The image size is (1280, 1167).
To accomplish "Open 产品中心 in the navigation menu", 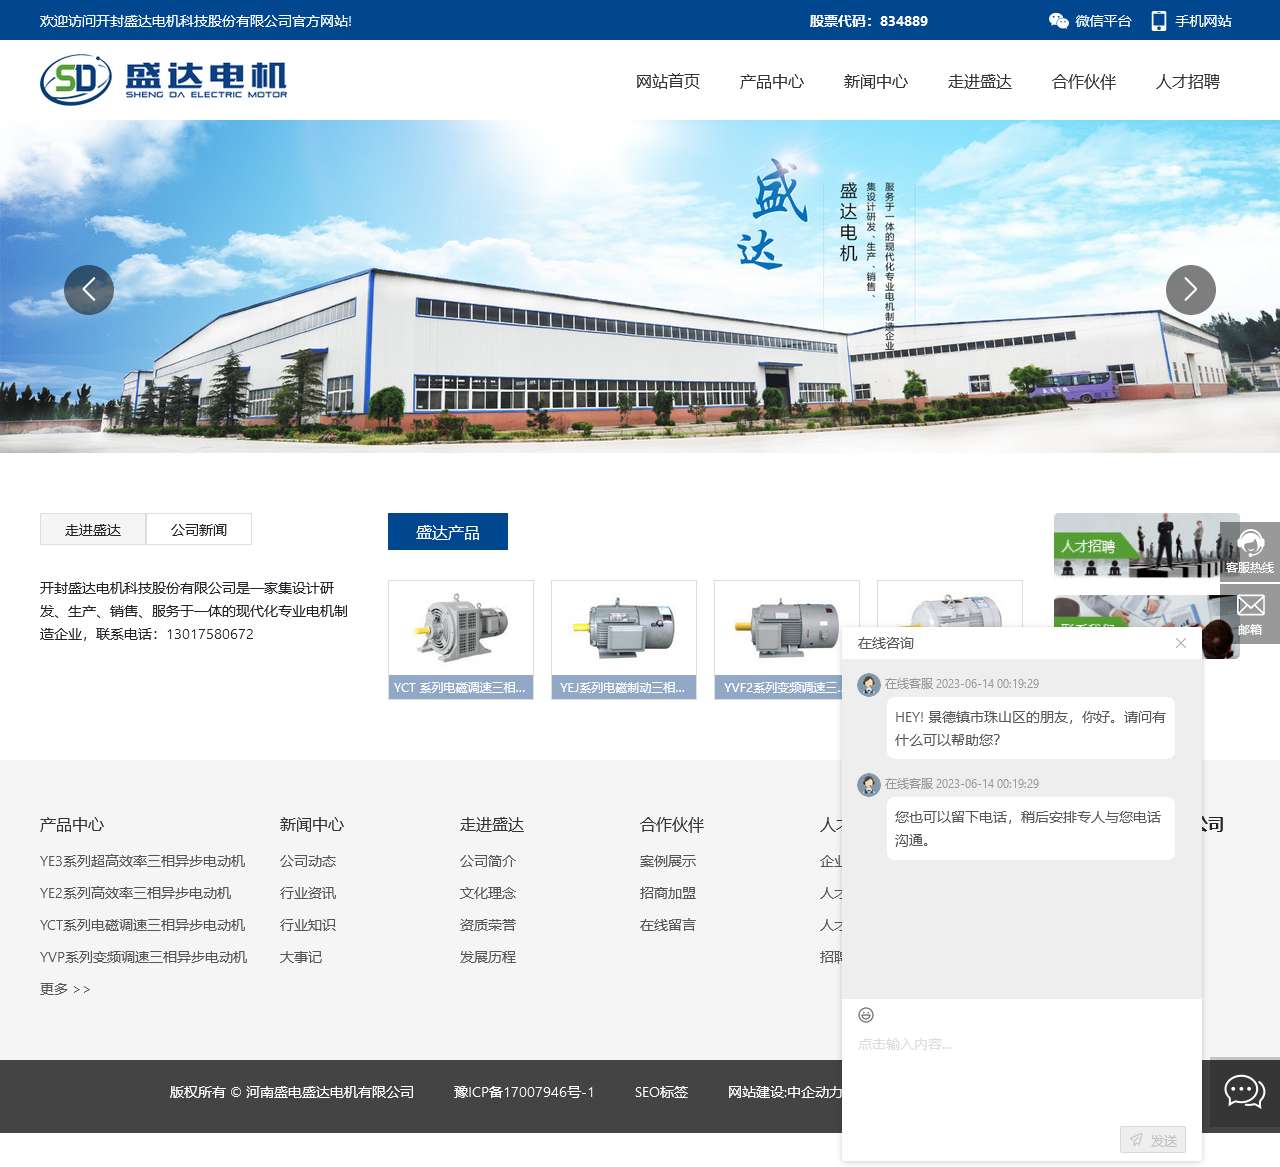I will (771, 82).
